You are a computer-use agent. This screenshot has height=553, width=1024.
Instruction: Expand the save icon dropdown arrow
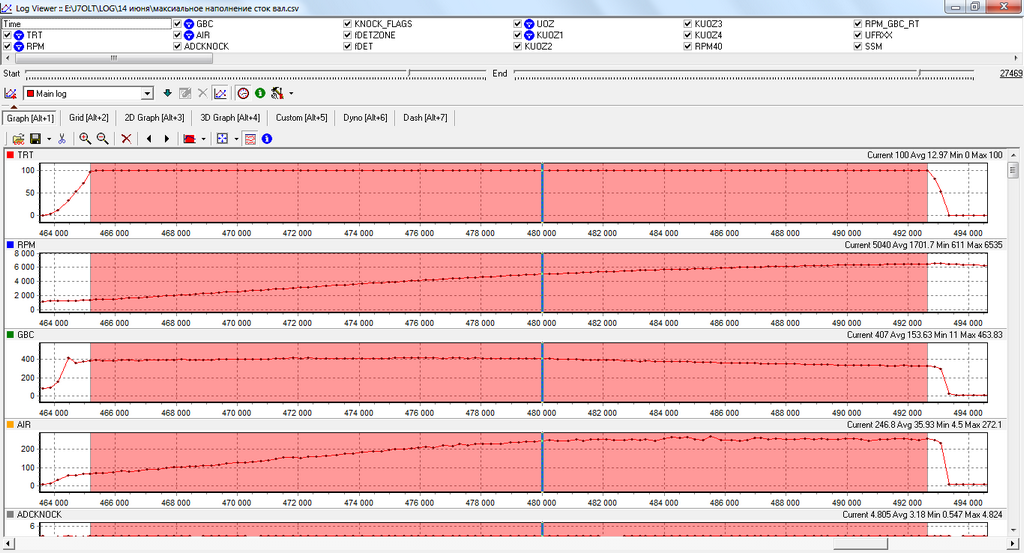48,139
